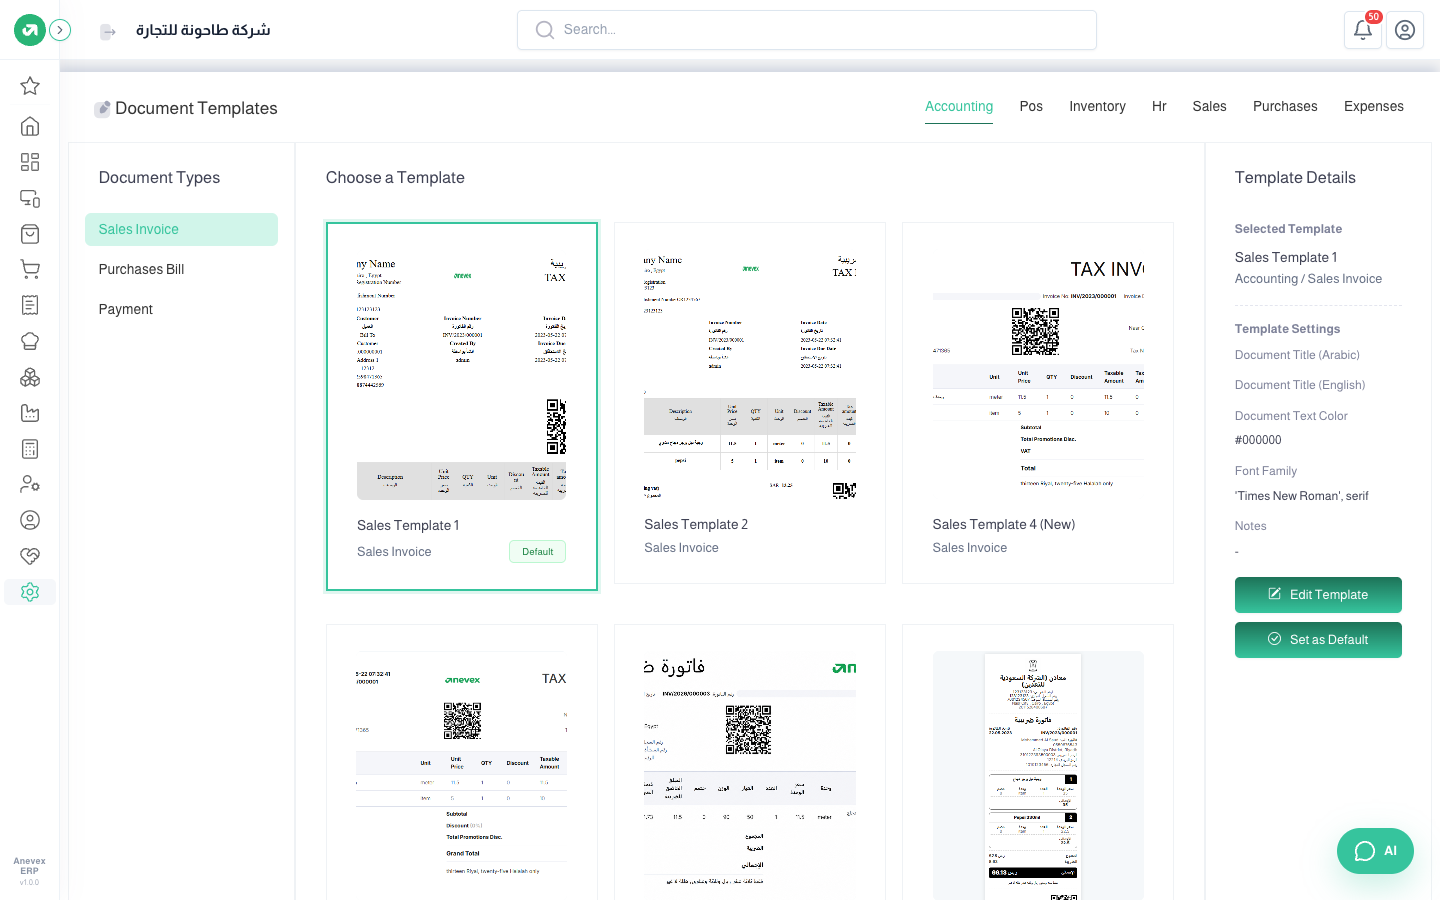Click the #000000 text color value
Image resolution: width=1440 pixels, height=900 pixels.
[1258, 440]
